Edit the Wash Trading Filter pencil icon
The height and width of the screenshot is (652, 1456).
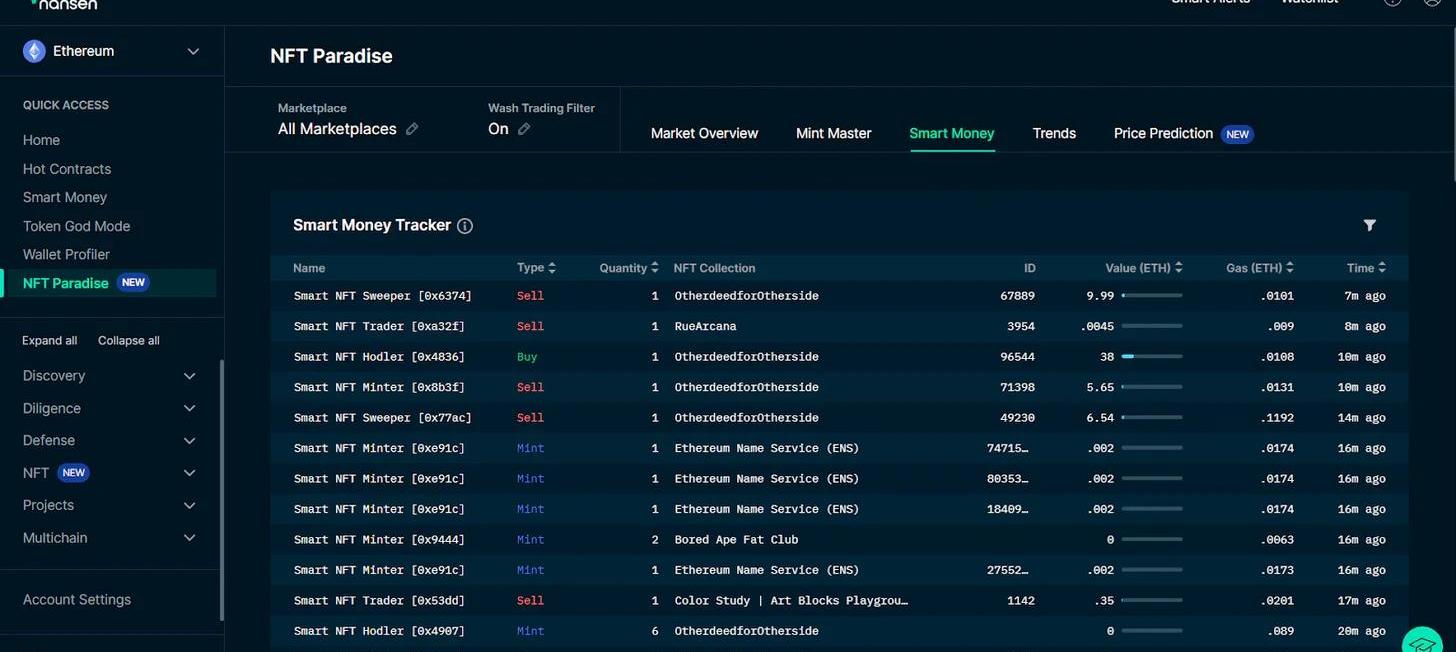click(x=524, y=129)
